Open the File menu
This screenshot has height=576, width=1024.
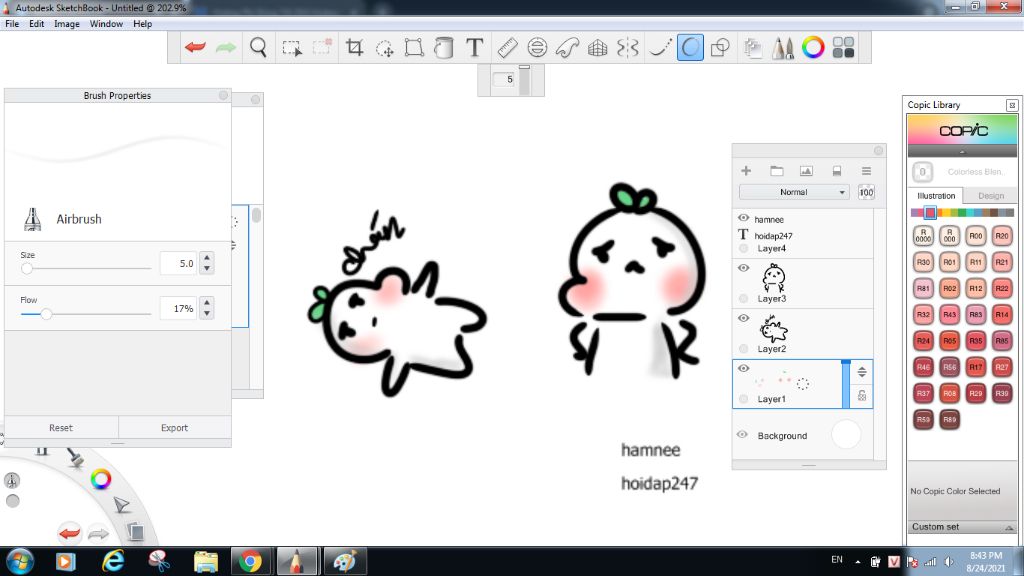click(12, 24)
